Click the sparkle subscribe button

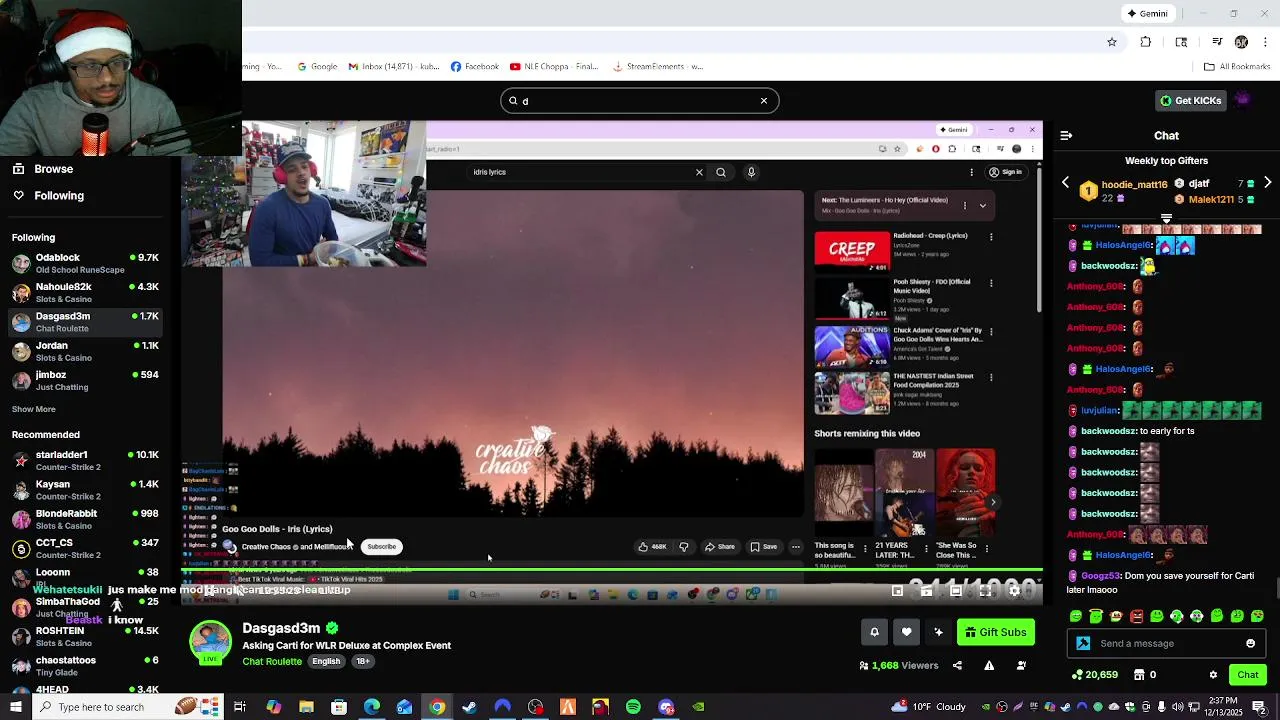938,632
